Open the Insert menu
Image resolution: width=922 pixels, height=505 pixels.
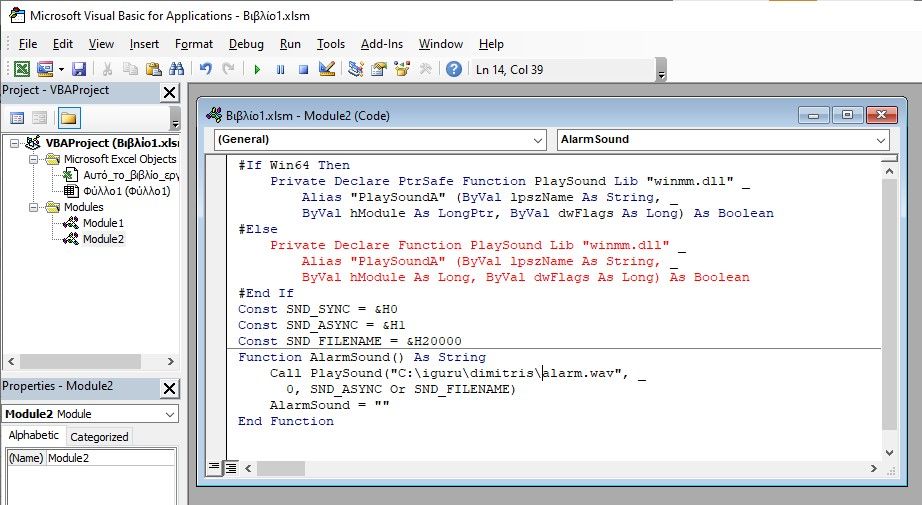point(144,44)
